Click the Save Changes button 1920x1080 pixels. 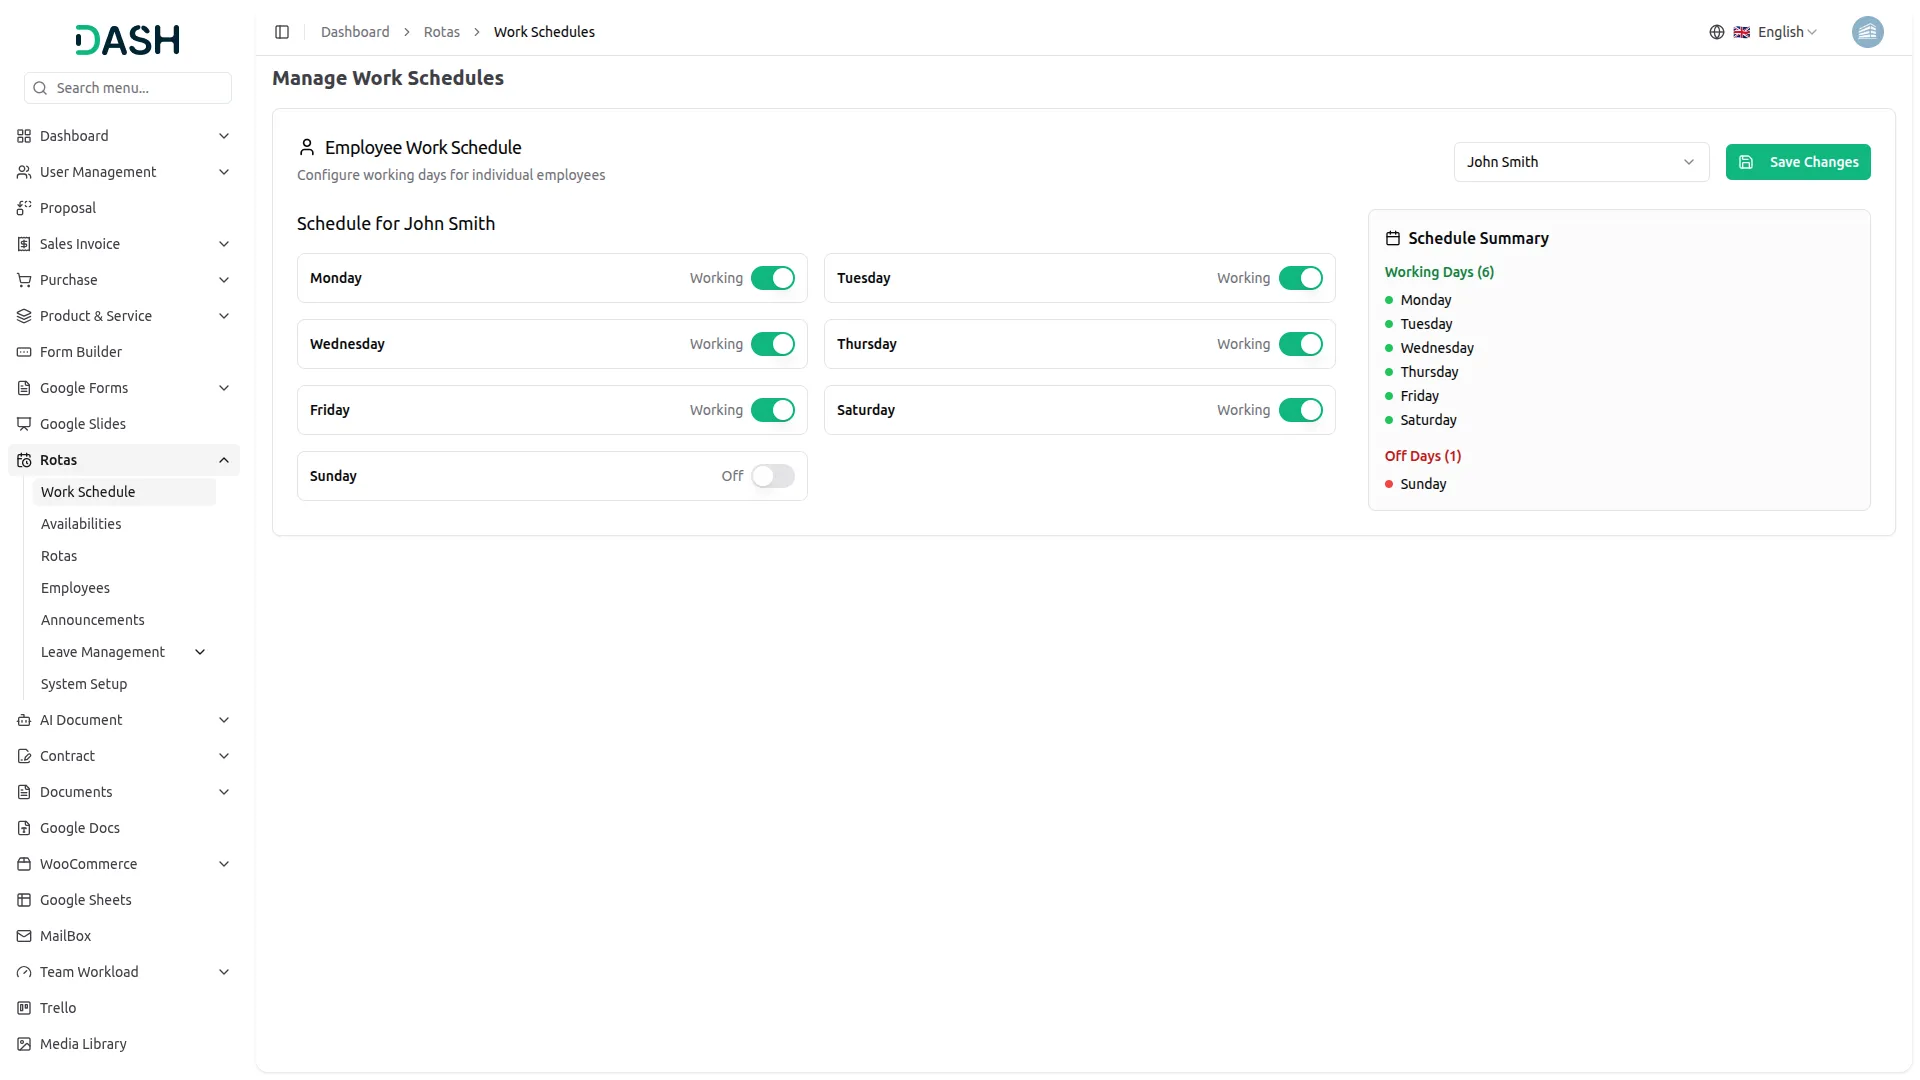coord(1797,162)
